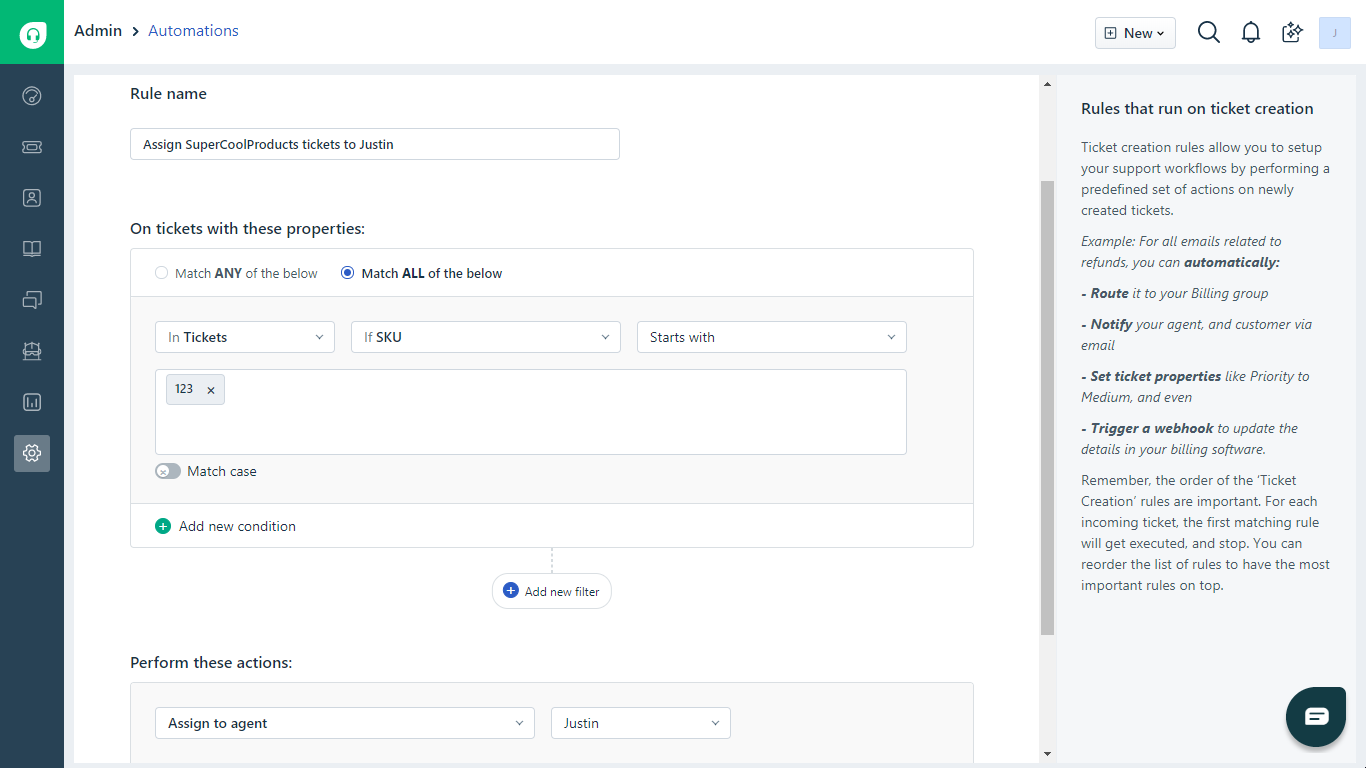Click the 'Rules that run on ticket creation' heading
This screenshot has height=768, width=1366.
[1197, 108]
